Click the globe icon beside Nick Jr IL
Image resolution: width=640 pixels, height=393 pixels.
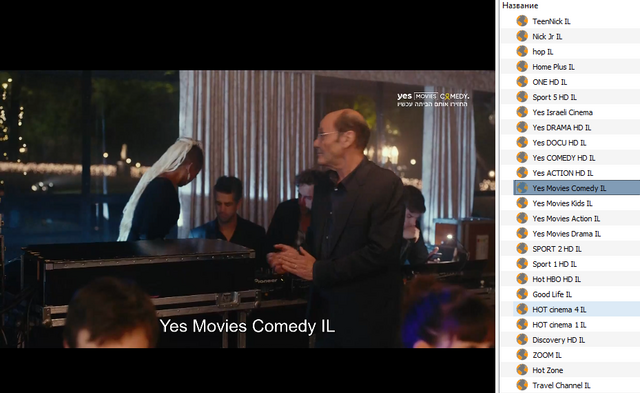pyautogui.click(x=522, y=36)
